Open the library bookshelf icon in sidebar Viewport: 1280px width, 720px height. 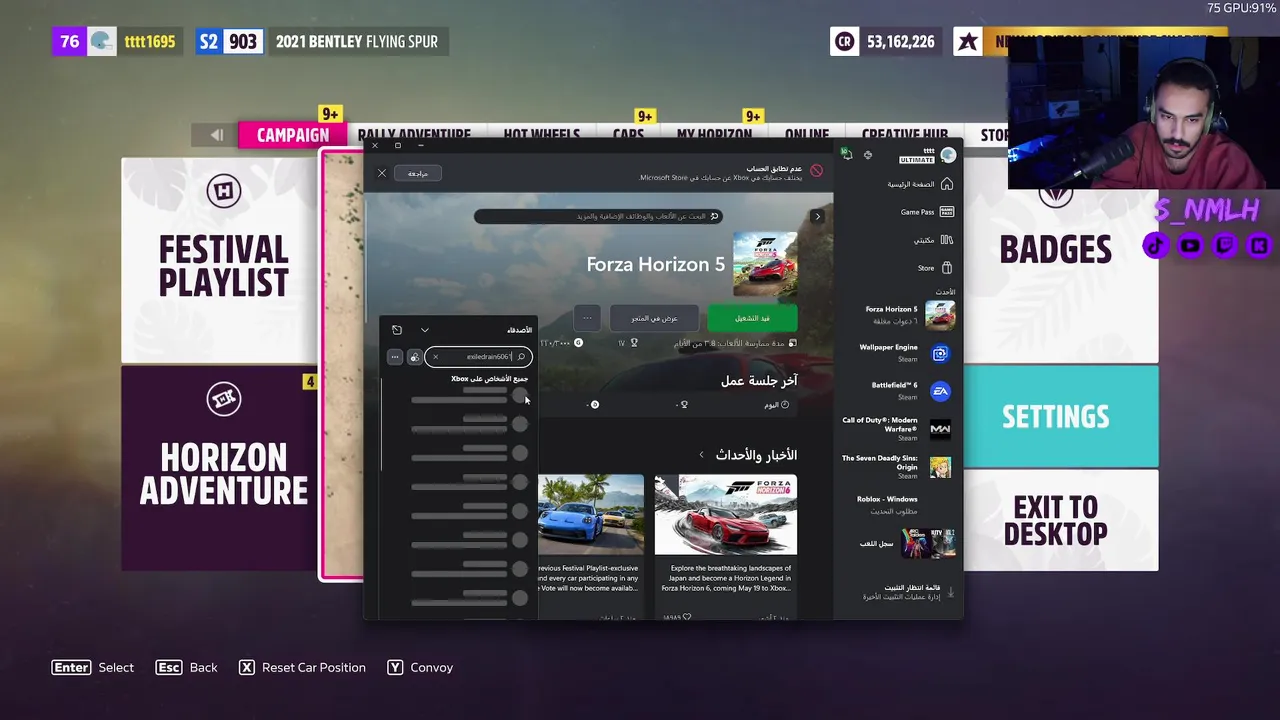click(946, 240)
